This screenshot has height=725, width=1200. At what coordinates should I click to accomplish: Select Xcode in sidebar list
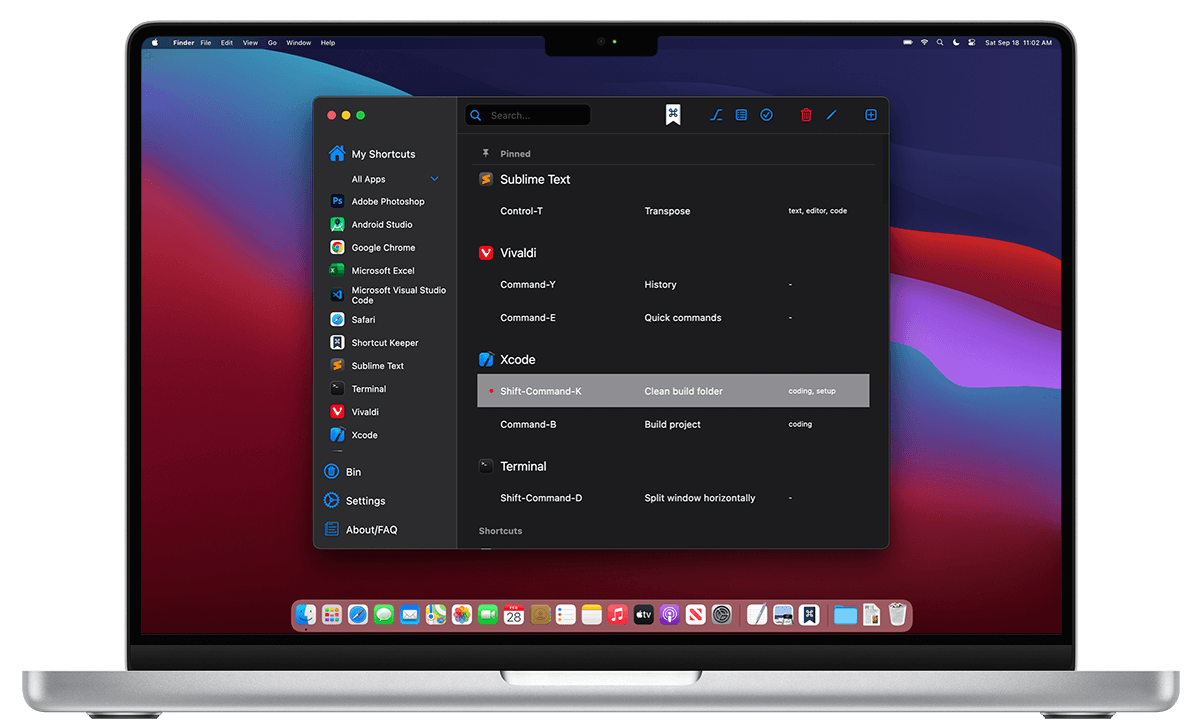[354, 434]
